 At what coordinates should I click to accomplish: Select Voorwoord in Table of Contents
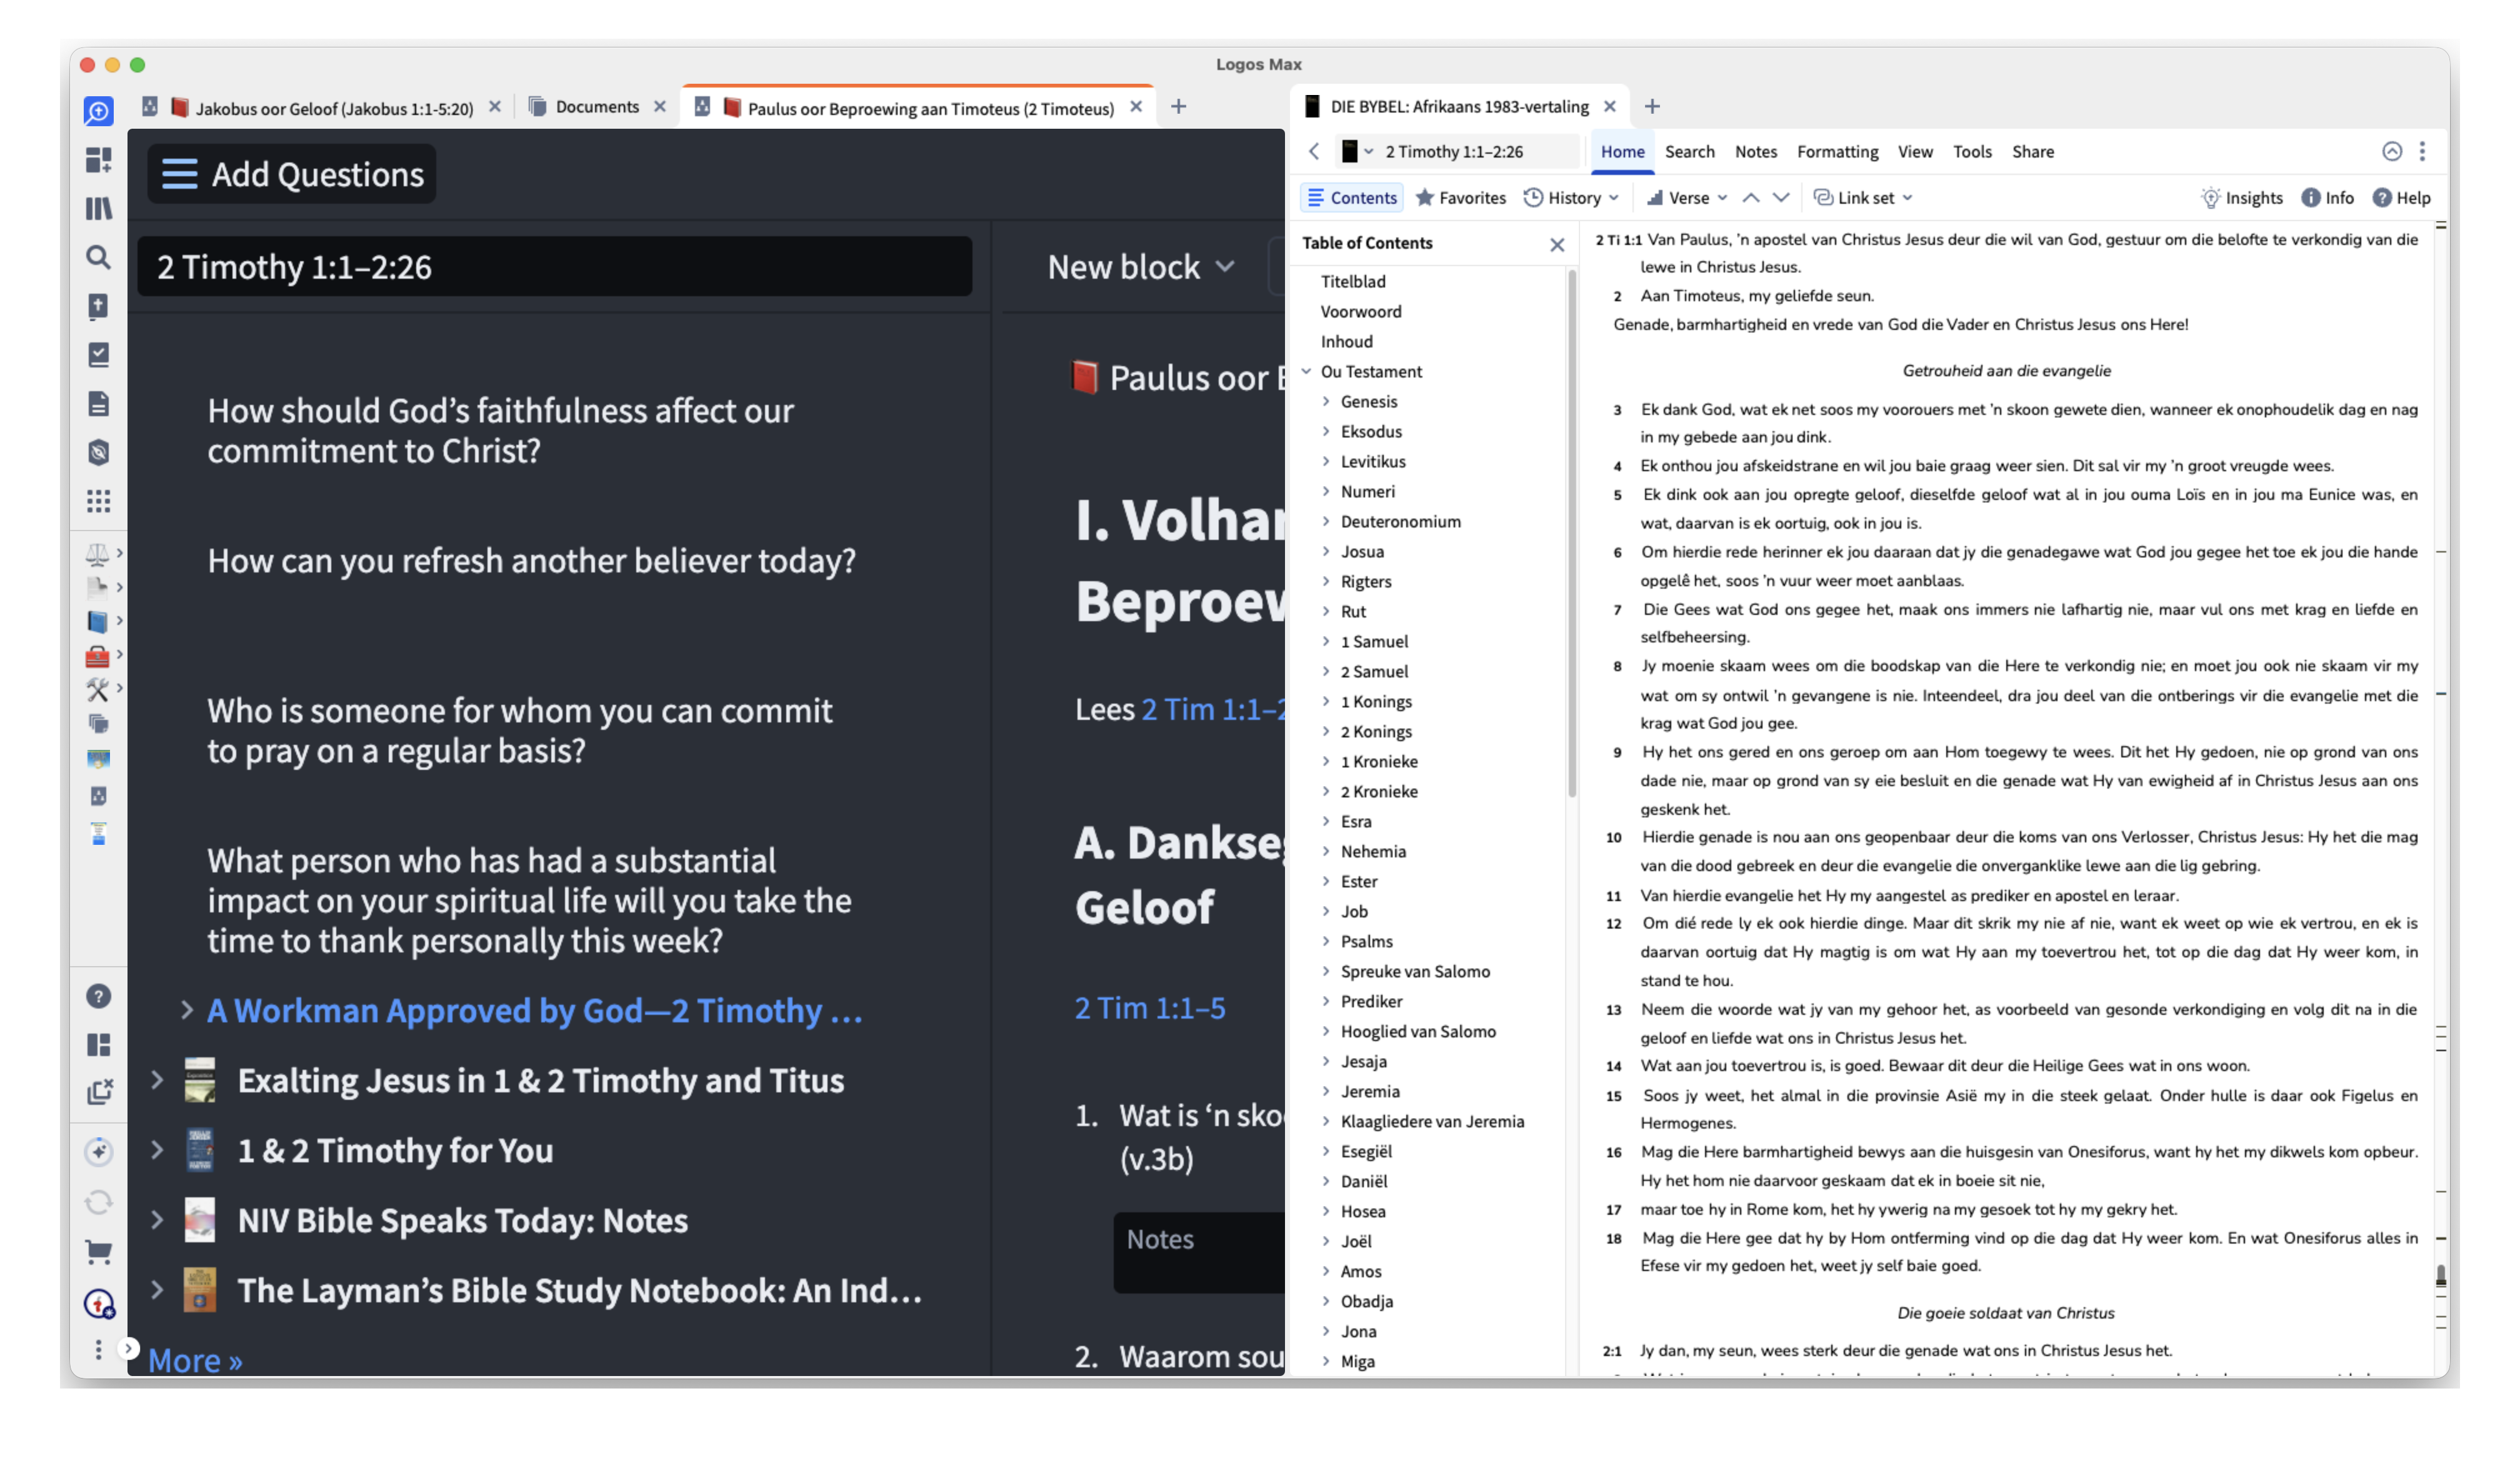pos(1361,311)
